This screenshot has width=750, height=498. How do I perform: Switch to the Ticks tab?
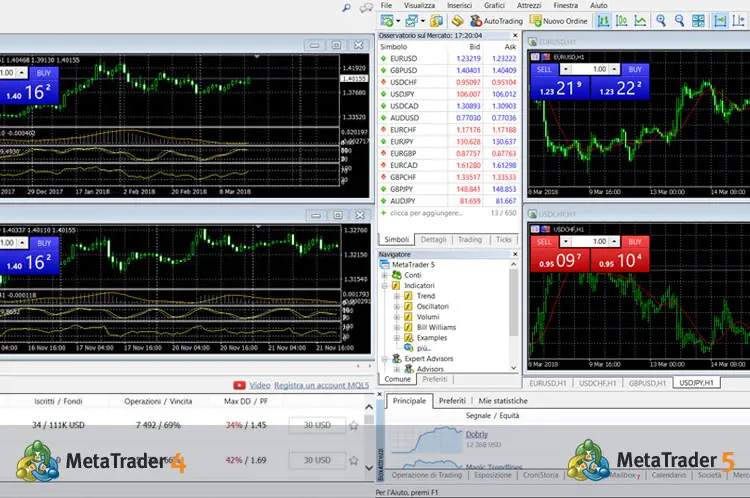click(504, 239)
